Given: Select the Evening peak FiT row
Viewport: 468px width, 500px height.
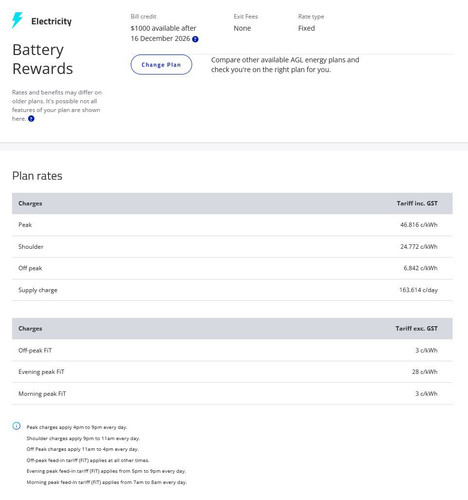Looking at the screenshot, I should pyautogui.click(x=232, y=372).
